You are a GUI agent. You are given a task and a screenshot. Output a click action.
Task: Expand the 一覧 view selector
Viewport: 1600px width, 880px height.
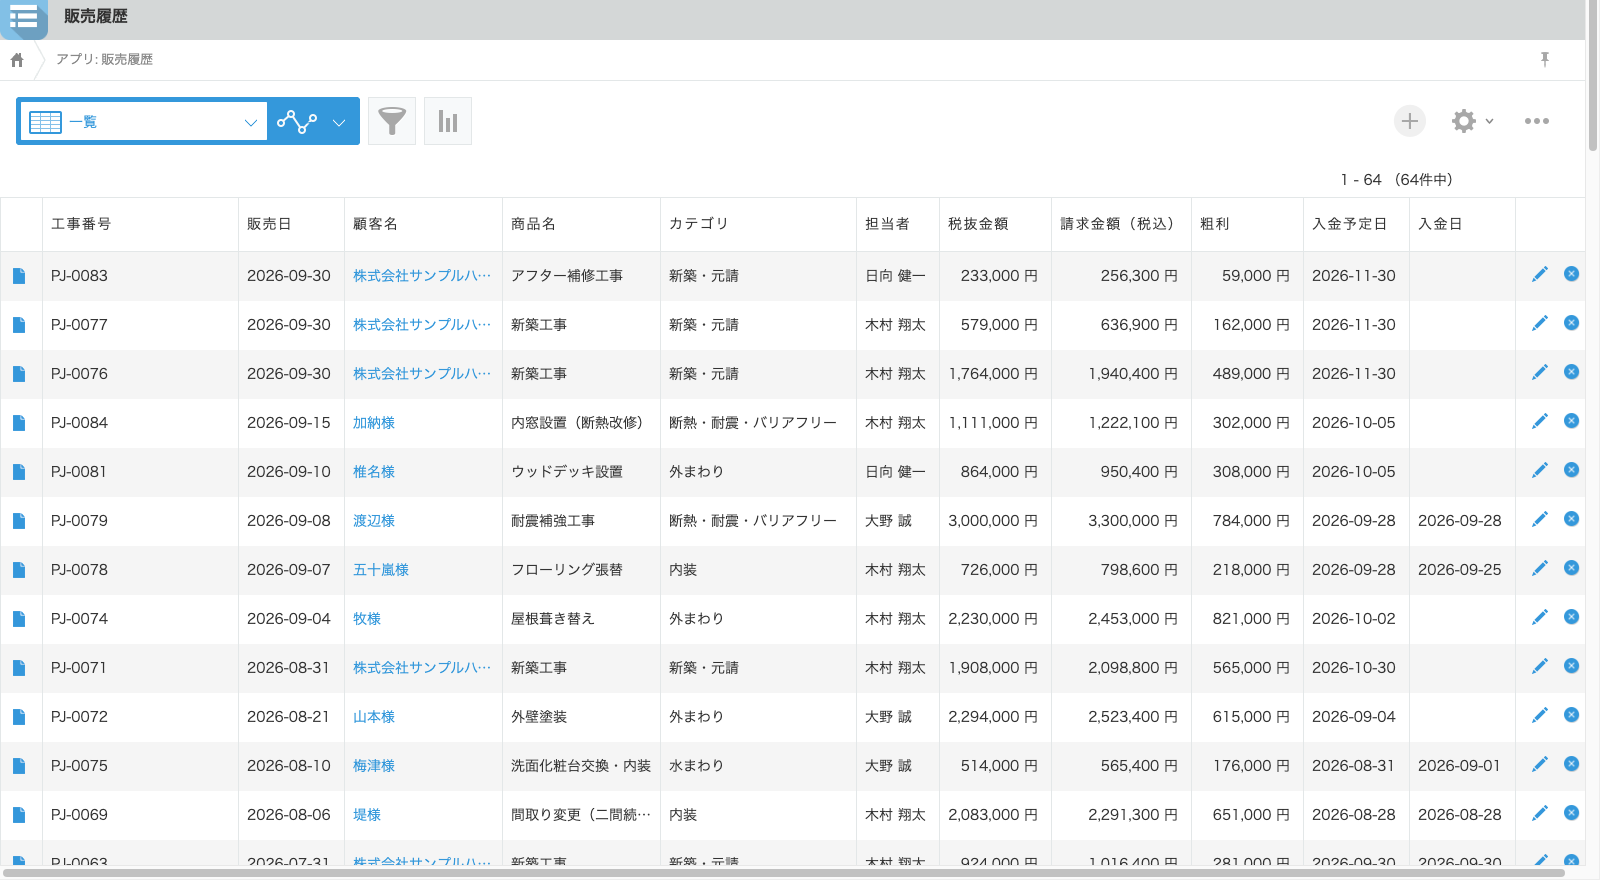[x=144, y=122]
